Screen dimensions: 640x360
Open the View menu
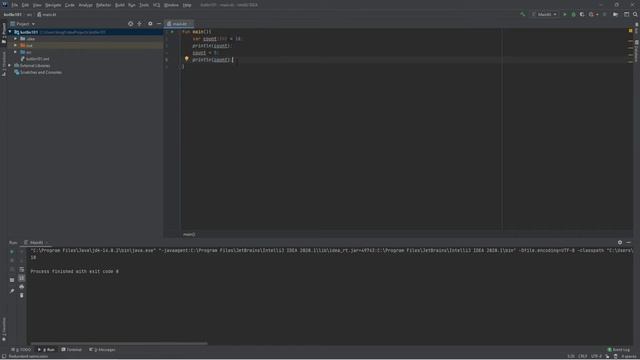(37, 5)
